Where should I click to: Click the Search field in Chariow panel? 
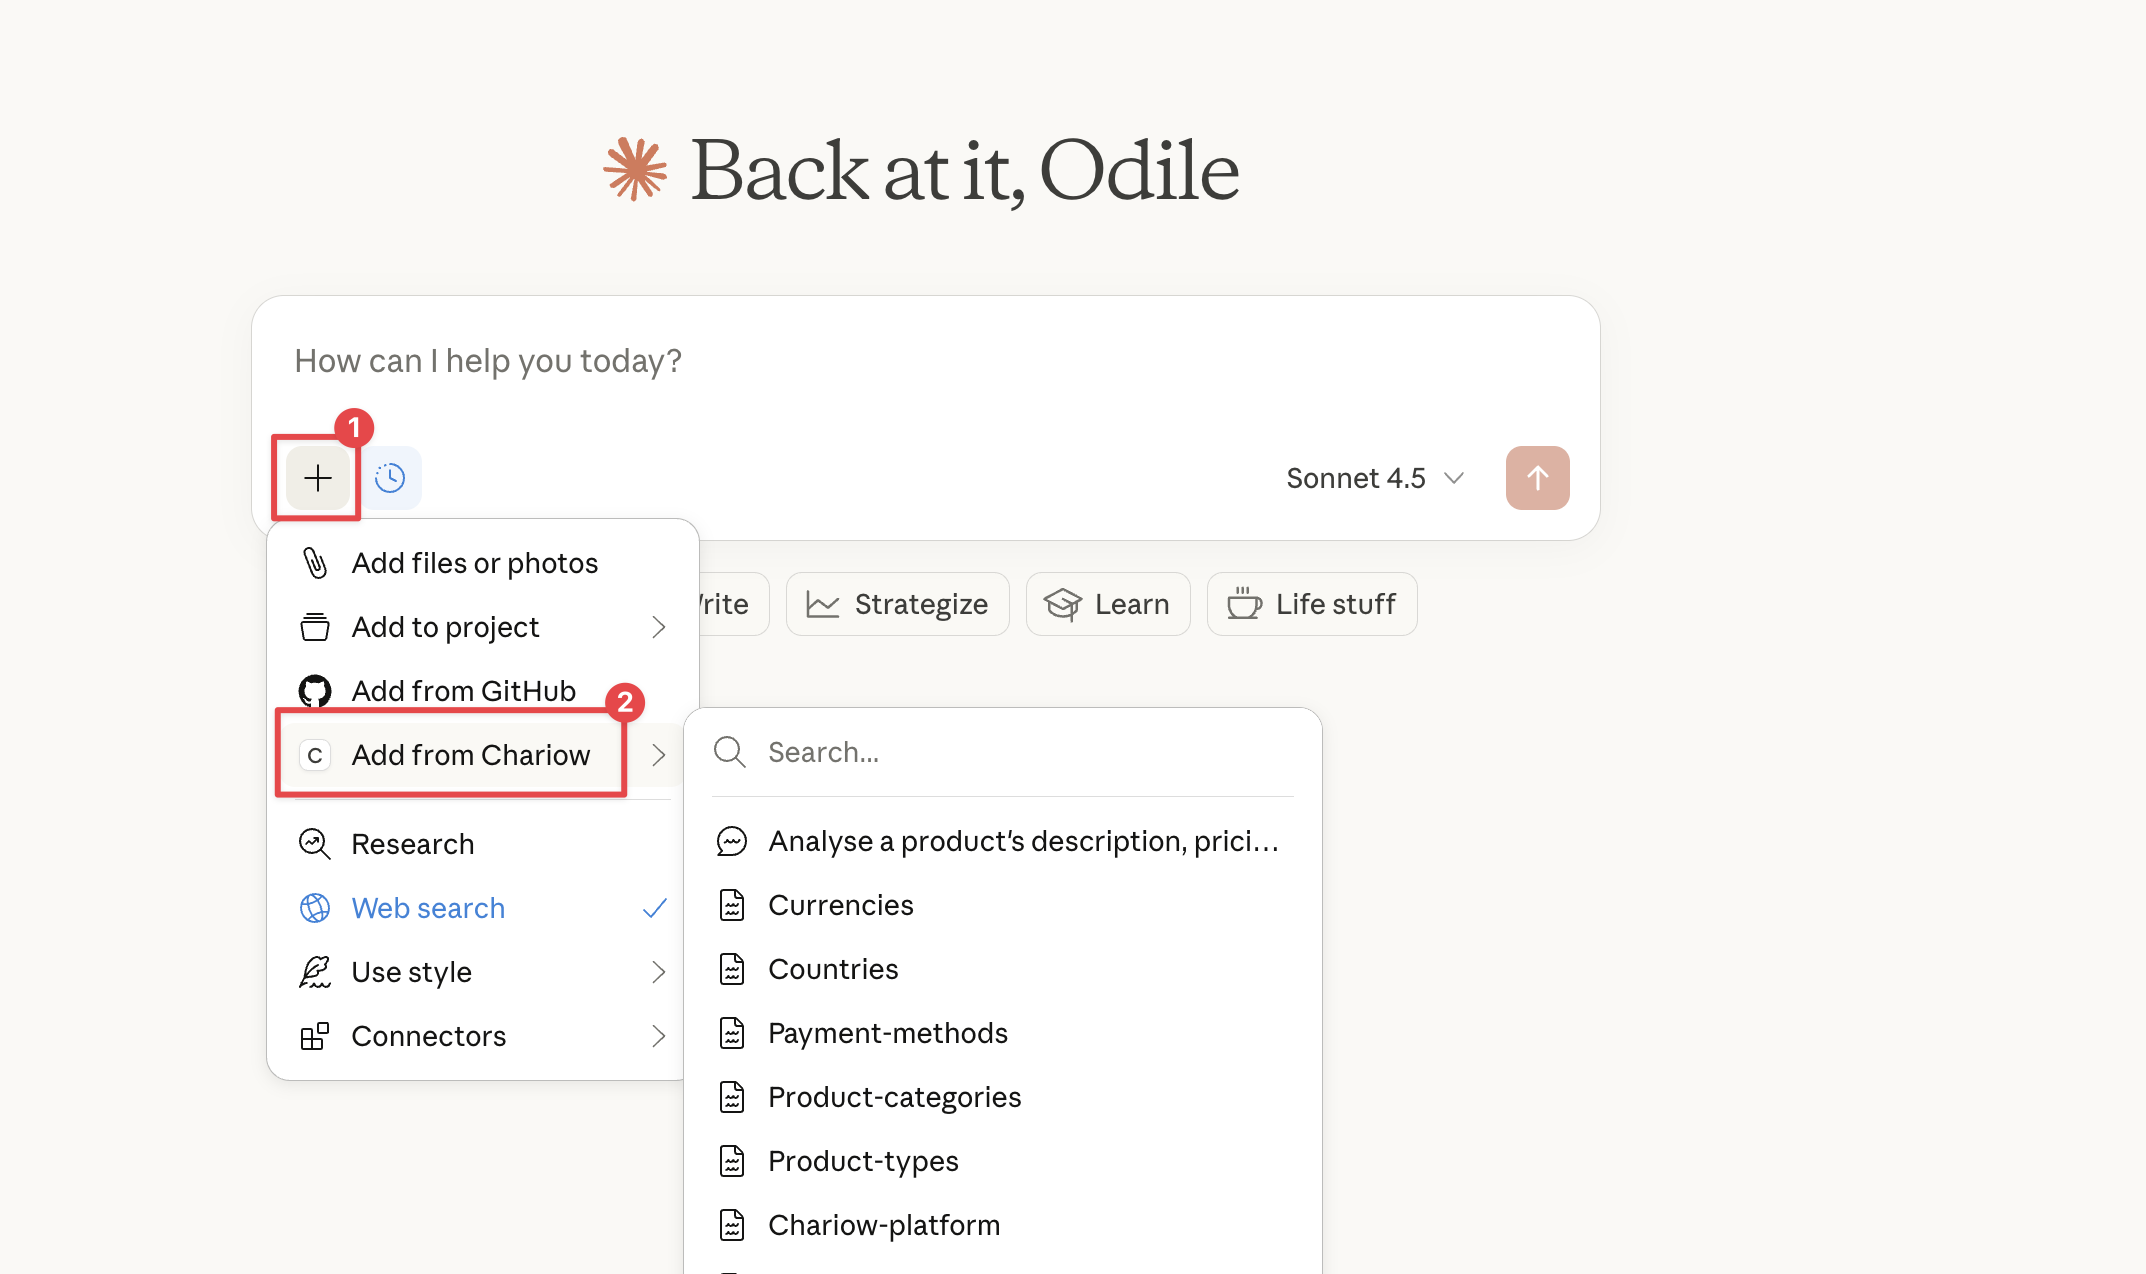1020,752
